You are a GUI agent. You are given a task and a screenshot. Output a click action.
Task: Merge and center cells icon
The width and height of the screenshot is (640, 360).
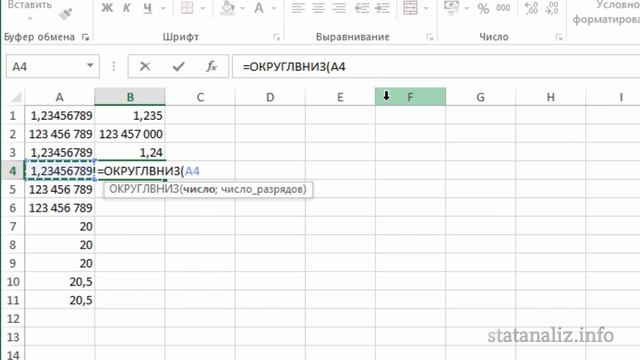tap(410, 8)
